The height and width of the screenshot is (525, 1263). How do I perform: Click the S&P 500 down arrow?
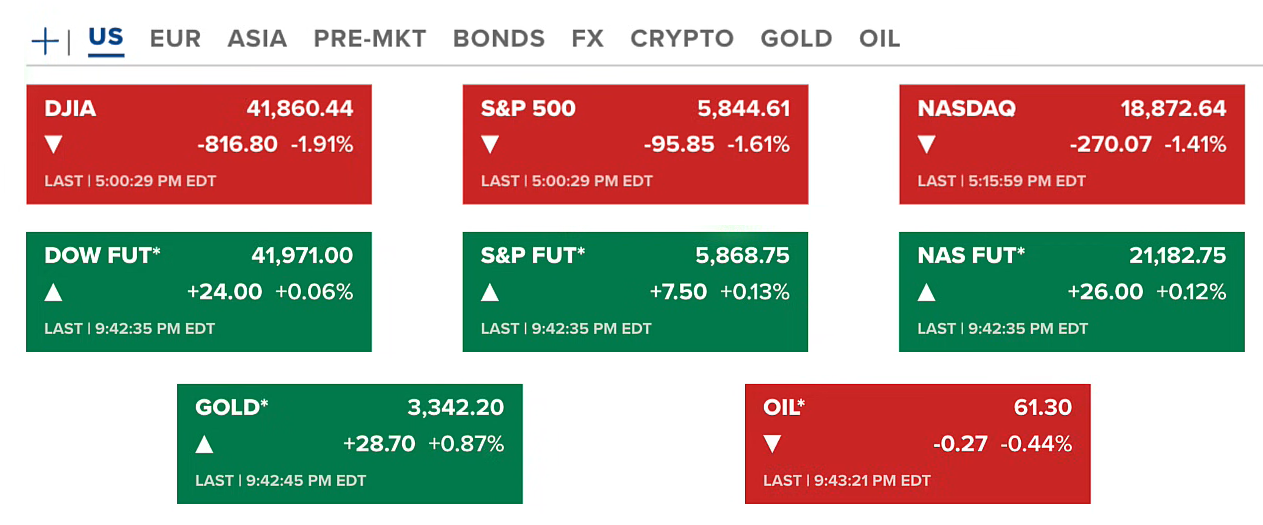[490, 145]
